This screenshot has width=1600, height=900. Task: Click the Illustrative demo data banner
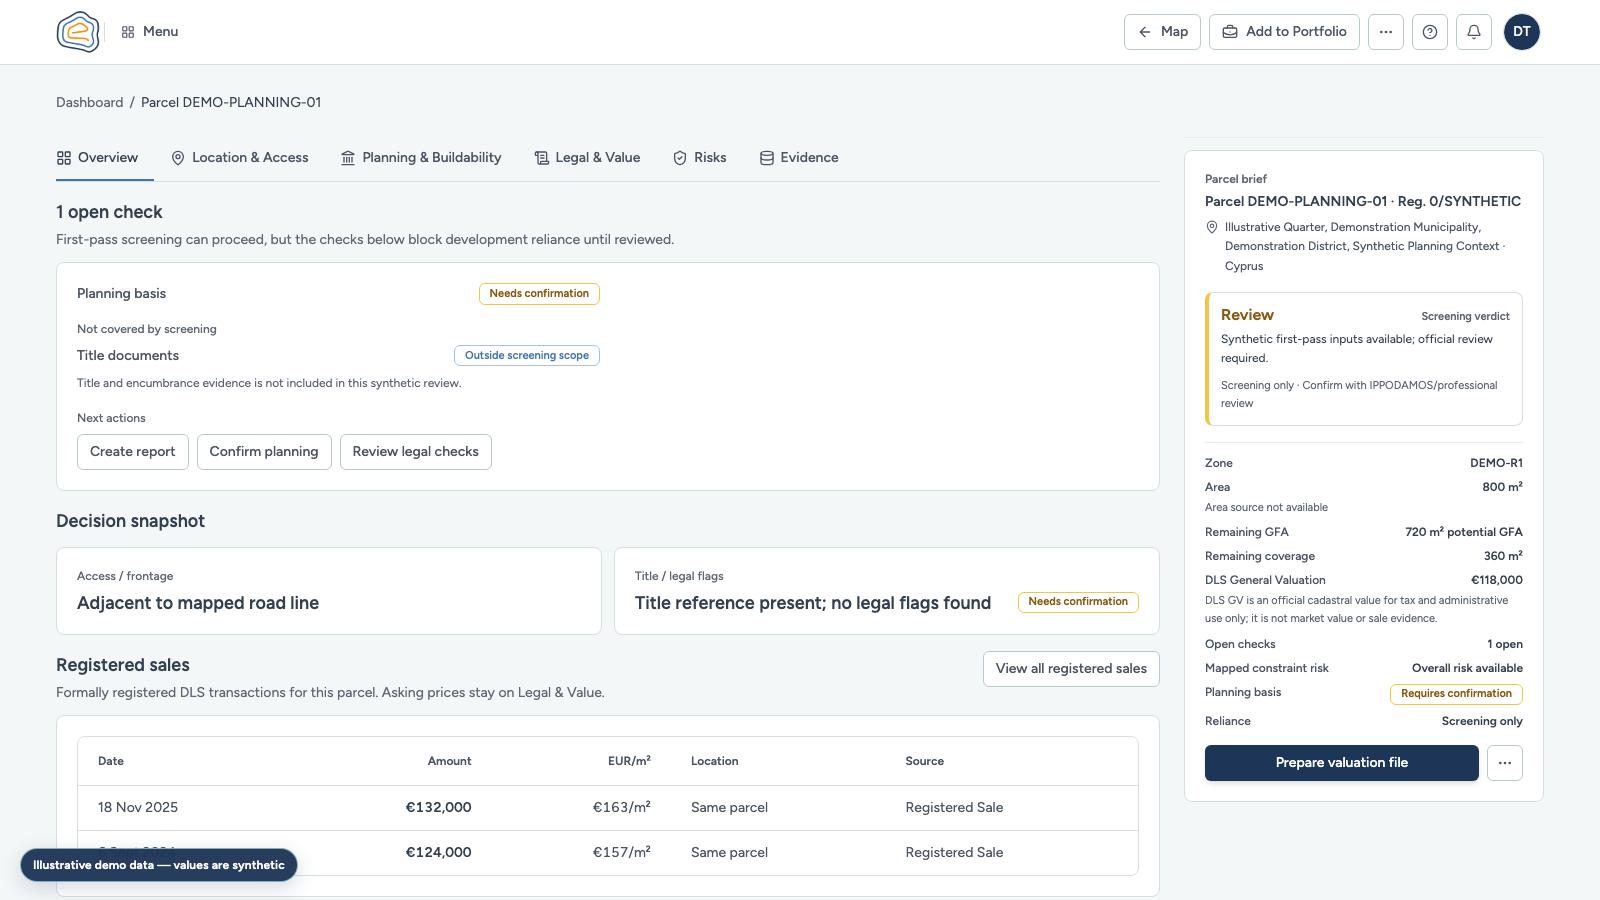tap(159, 866)
